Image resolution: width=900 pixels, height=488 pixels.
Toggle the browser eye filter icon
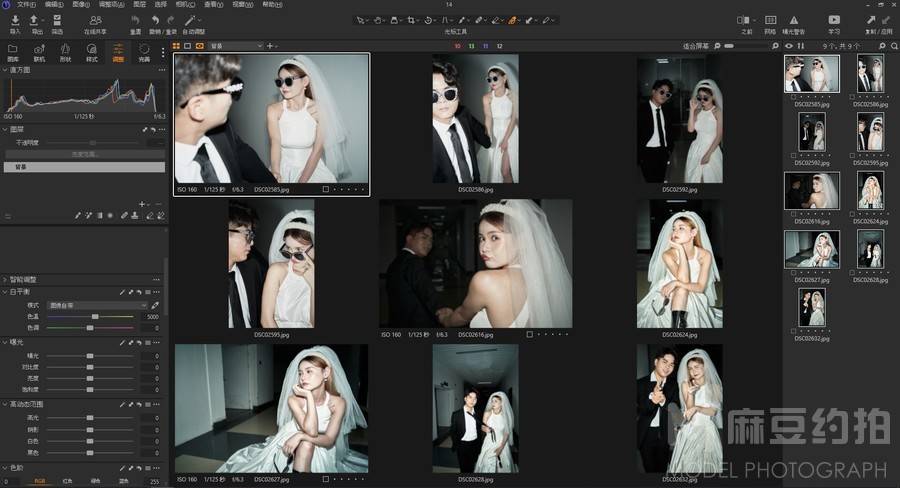tap(789, 46)
